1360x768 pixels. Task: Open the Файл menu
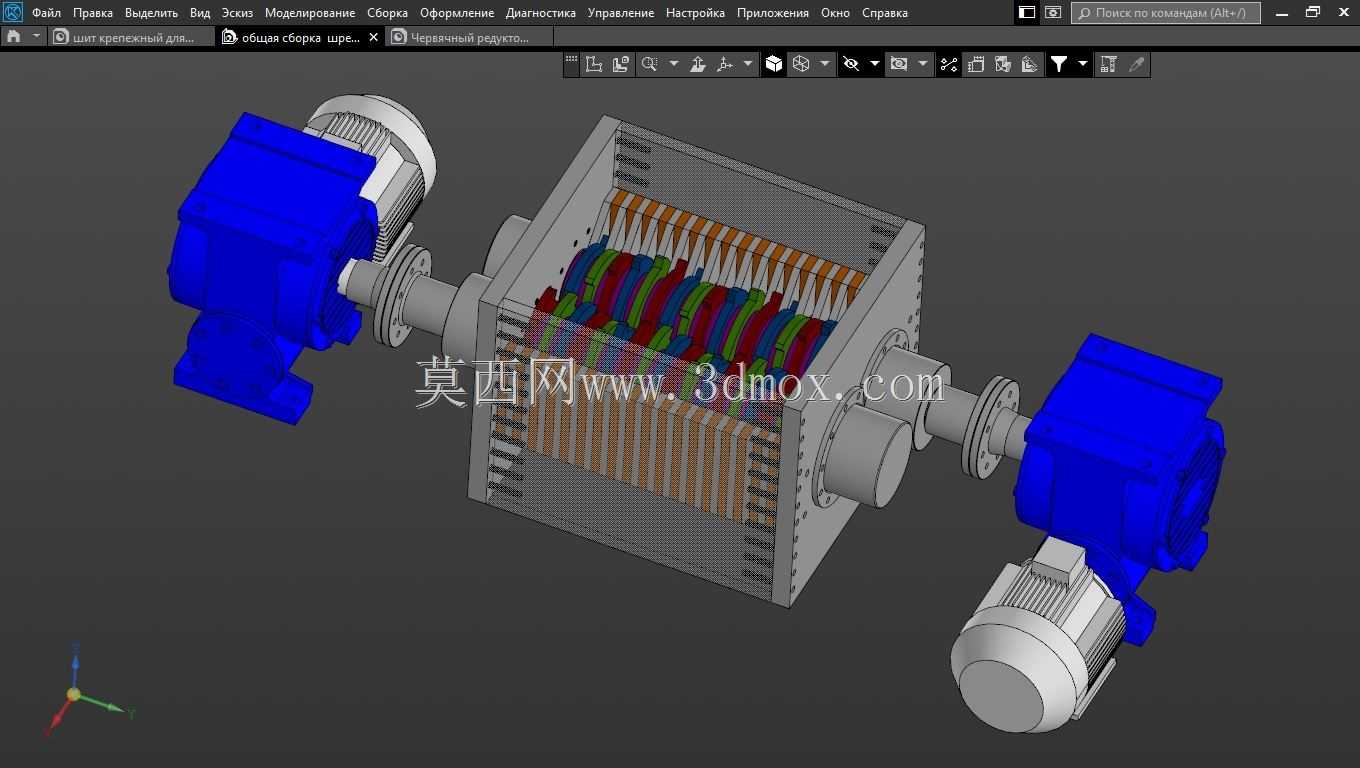[46, 13]
